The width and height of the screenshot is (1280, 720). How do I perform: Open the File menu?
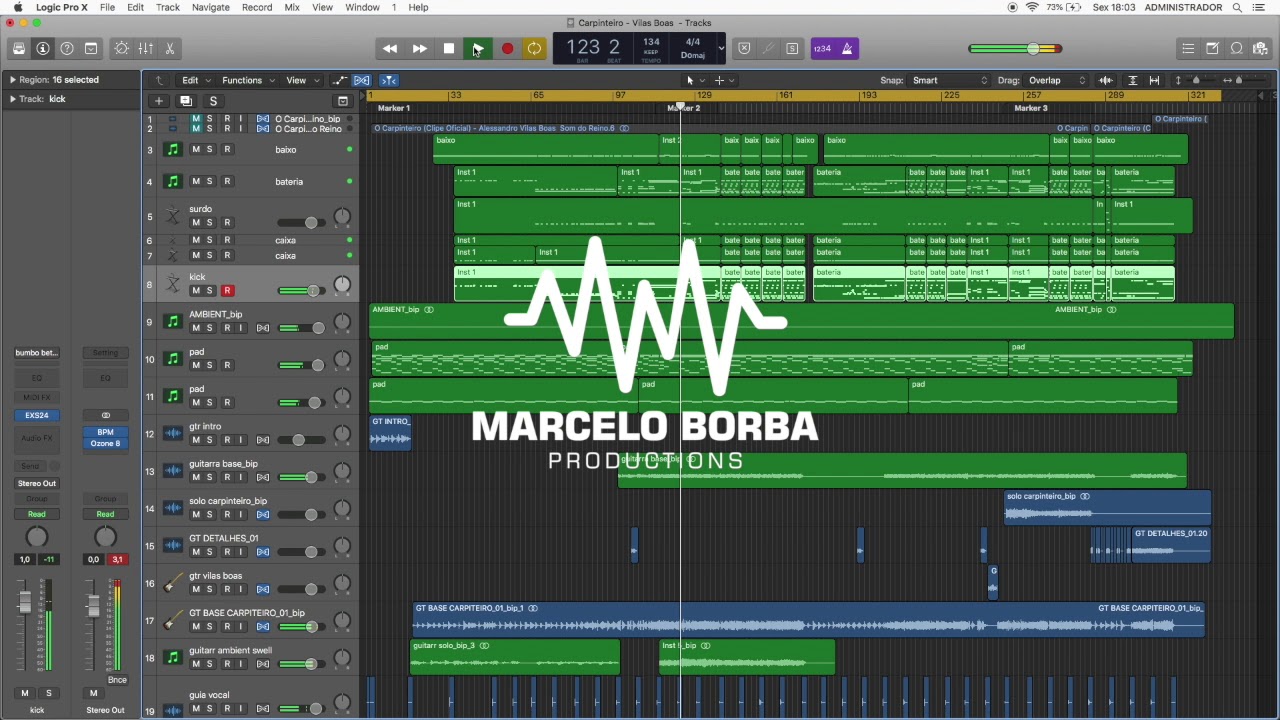[x=107, y=7]
